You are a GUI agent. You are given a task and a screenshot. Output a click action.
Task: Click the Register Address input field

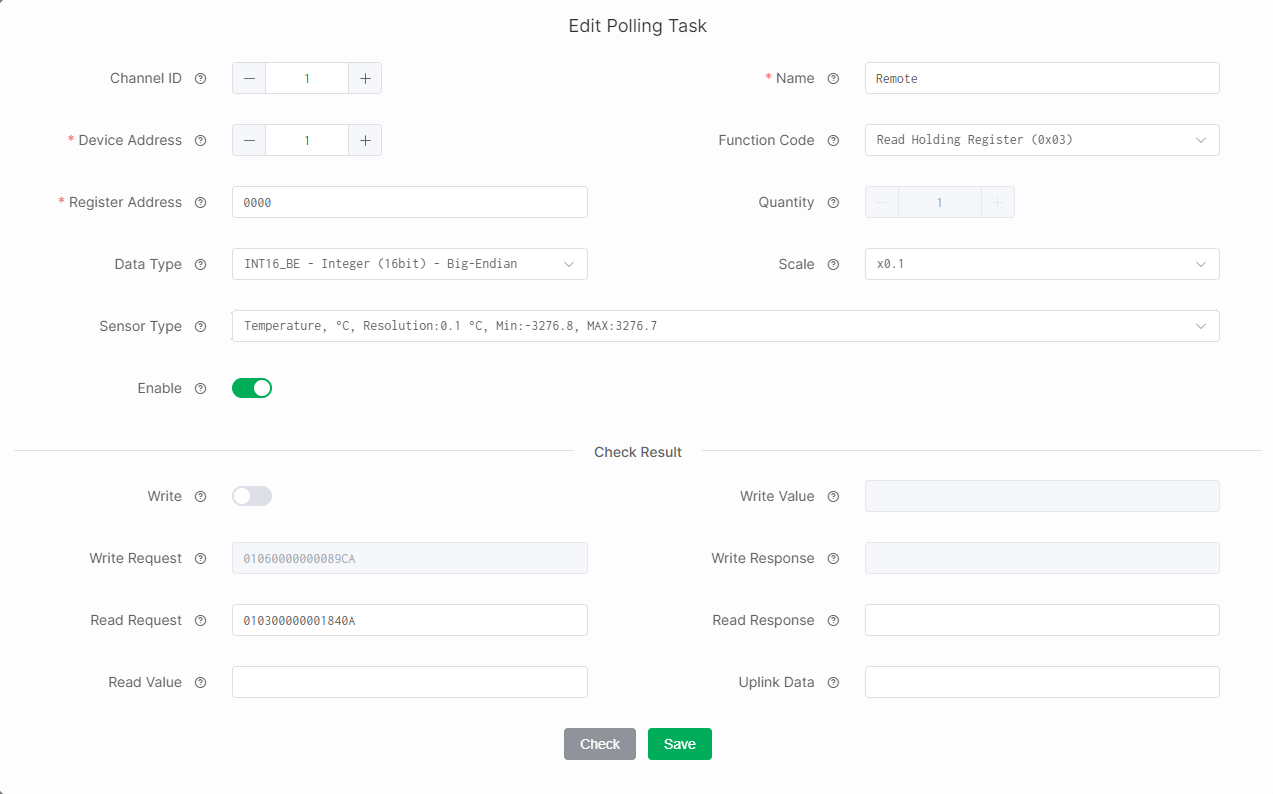409,202
